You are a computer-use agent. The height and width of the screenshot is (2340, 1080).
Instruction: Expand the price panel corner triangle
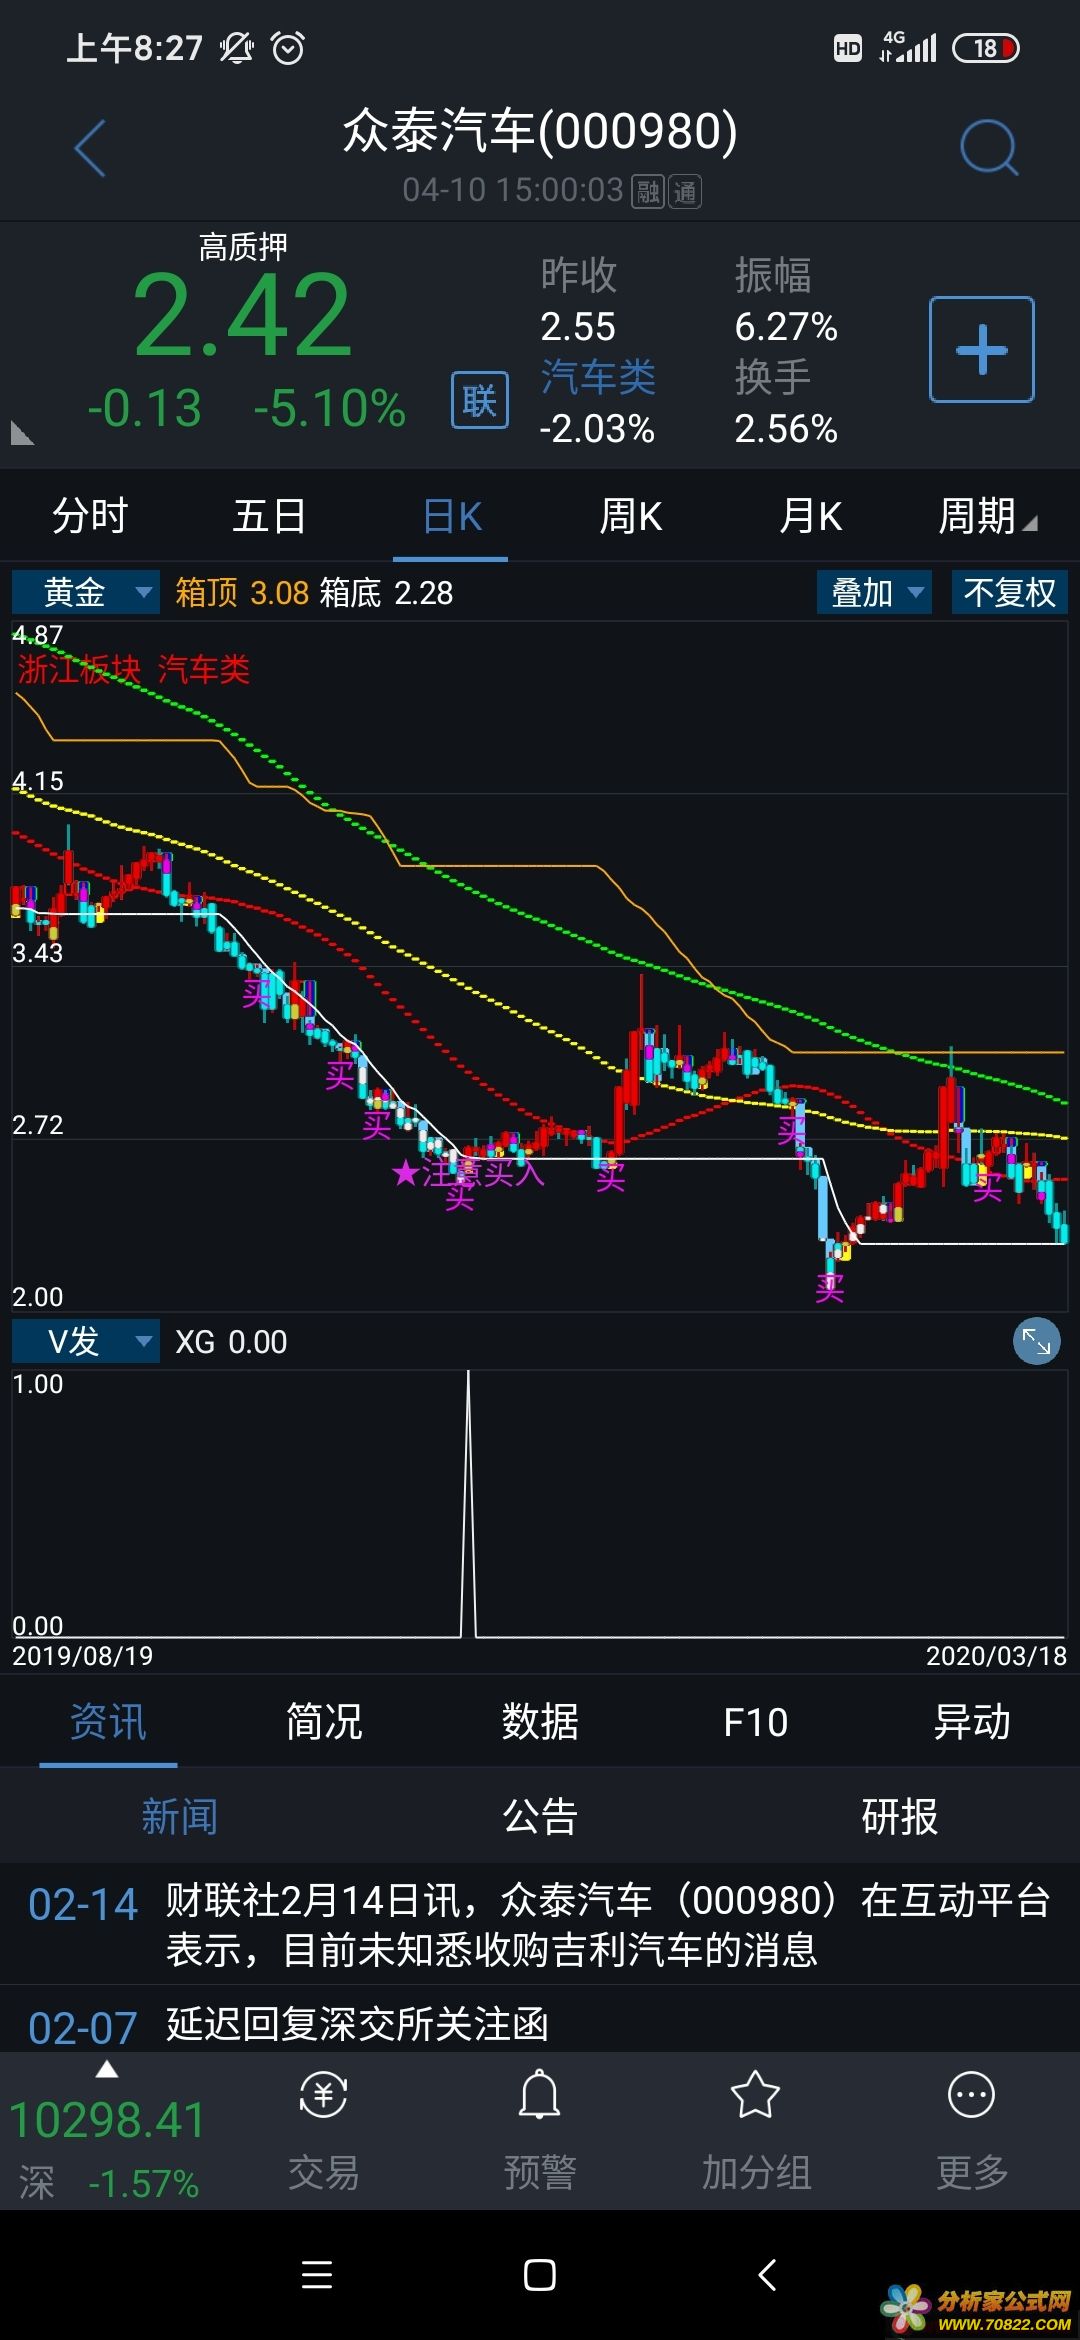[x=22, y=433]
